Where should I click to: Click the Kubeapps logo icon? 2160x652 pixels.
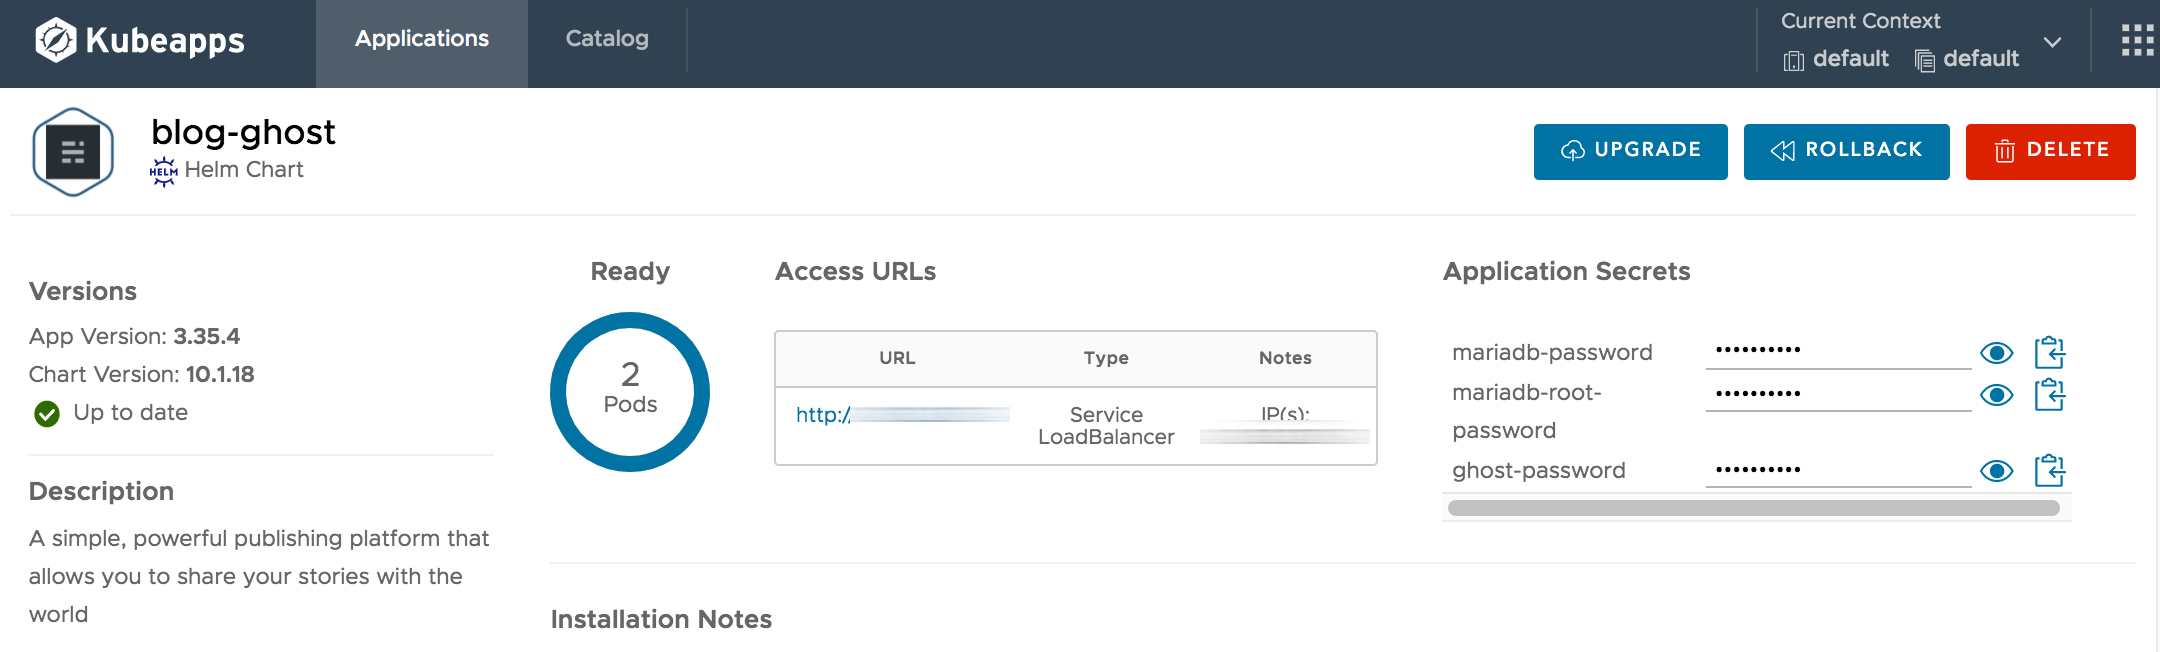pos(56,41)
